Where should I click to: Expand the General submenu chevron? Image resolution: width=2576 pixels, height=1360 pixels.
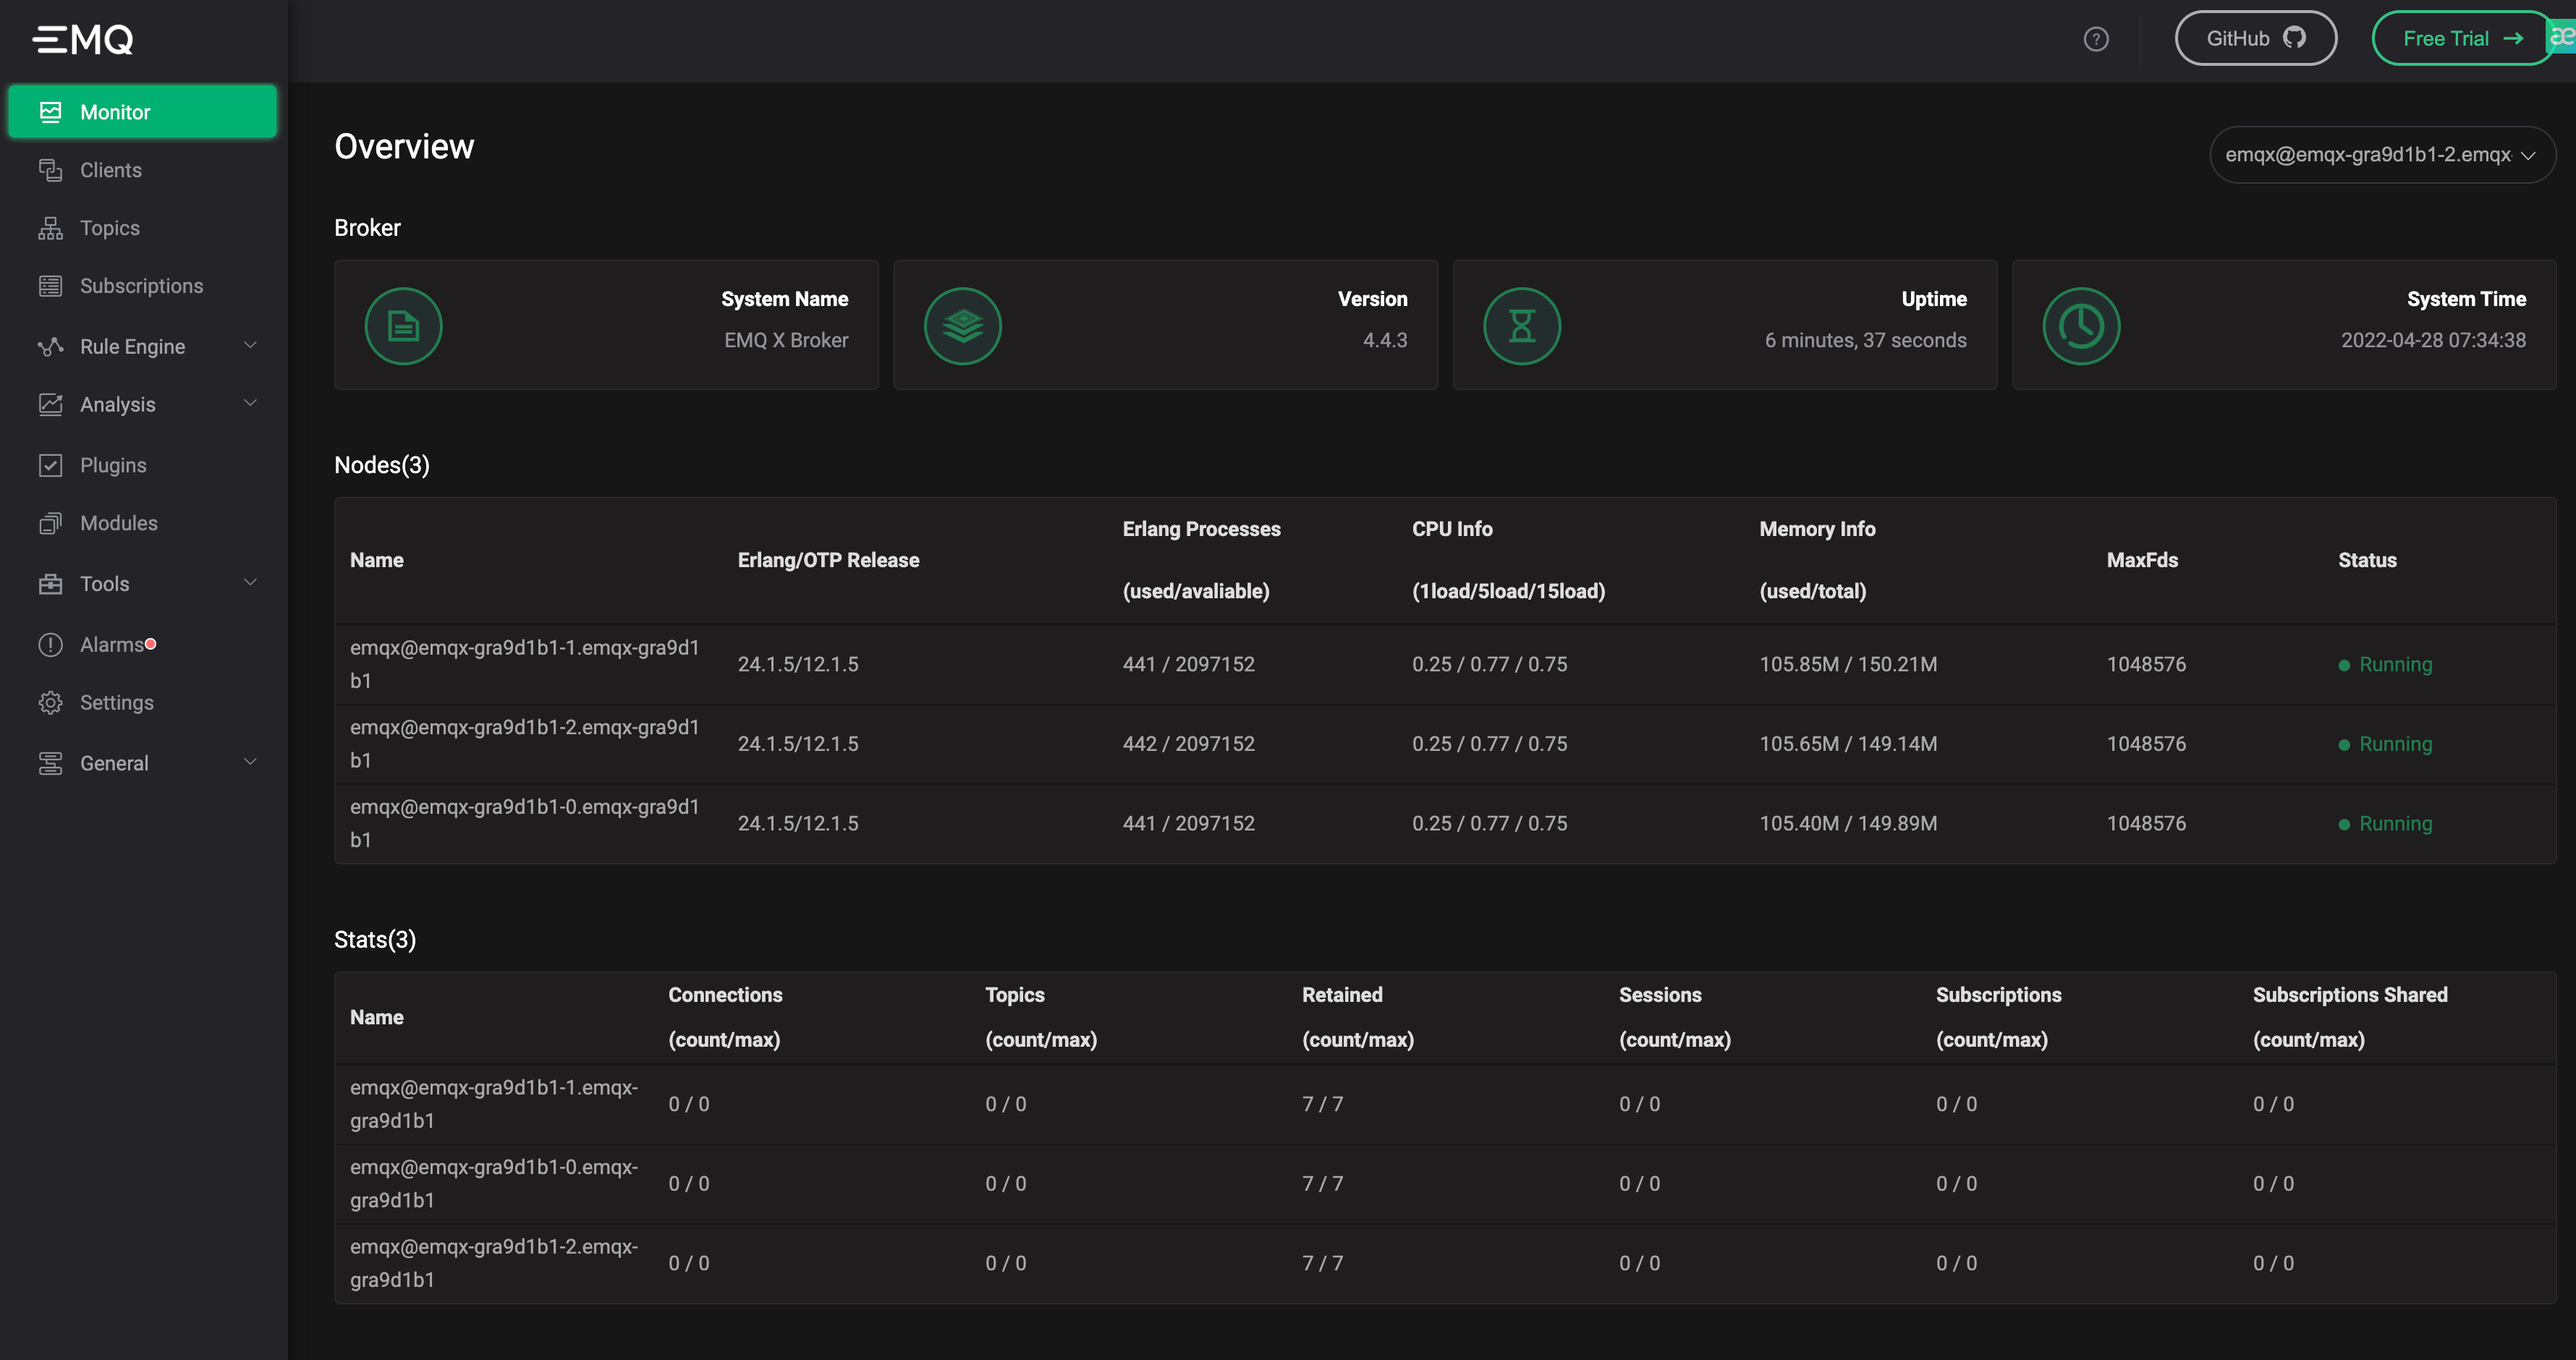coord(251,761)
